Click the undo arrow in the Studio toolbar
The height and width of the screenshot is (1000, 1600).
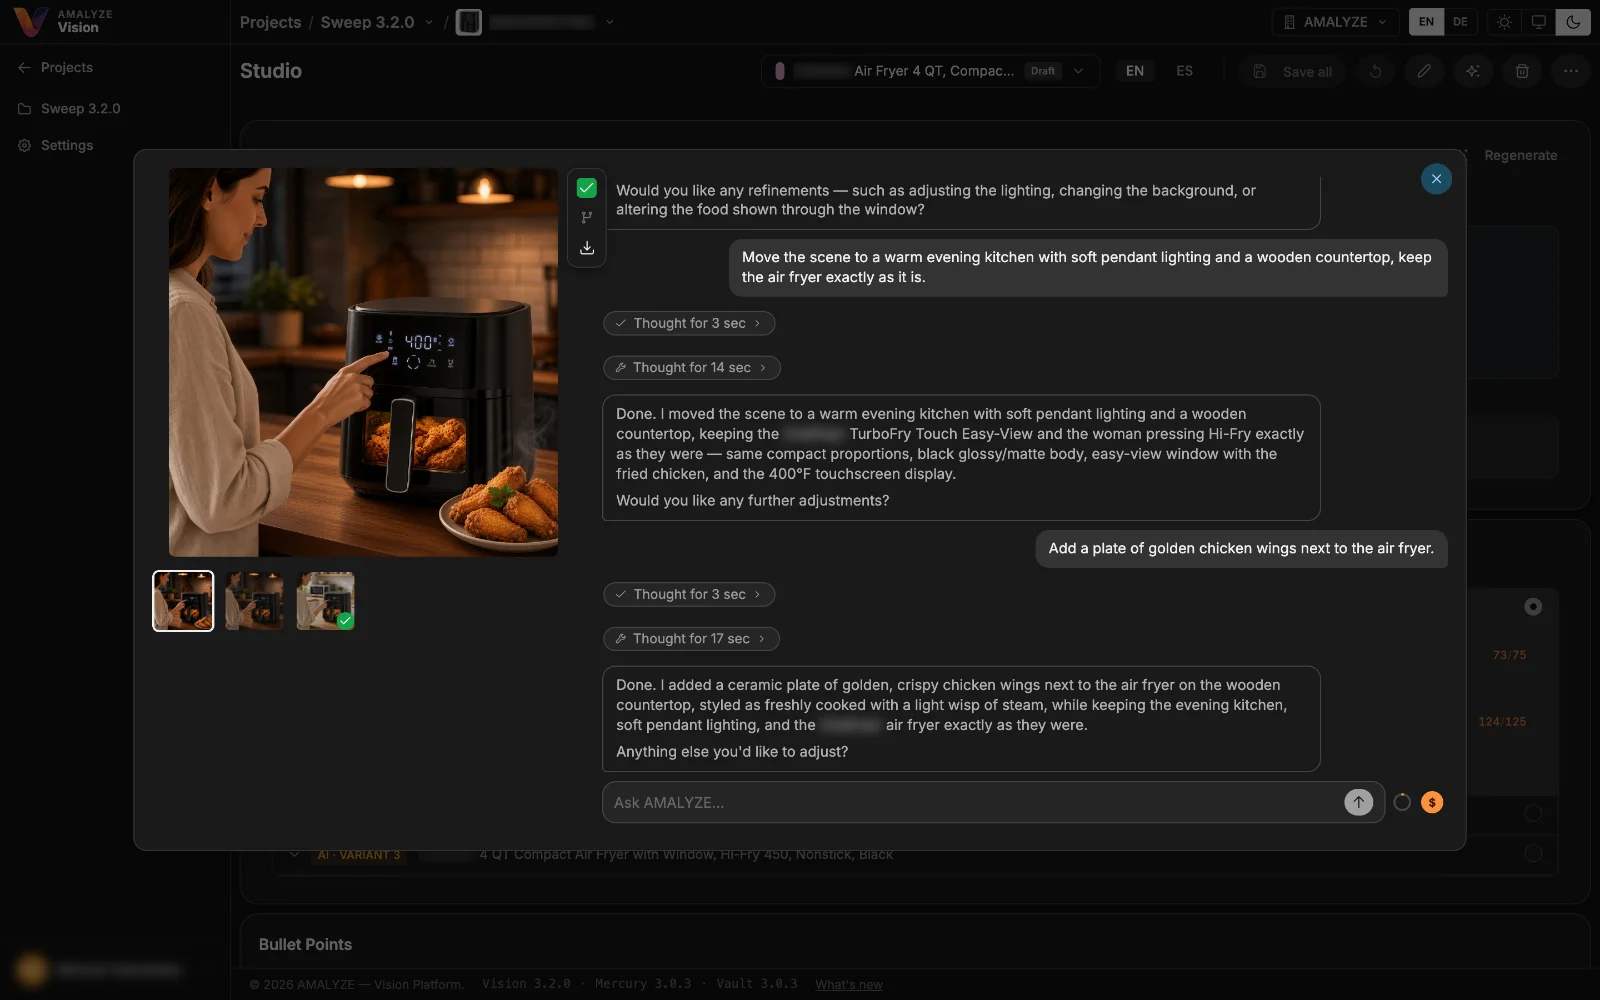click(x=1376, y=71)
